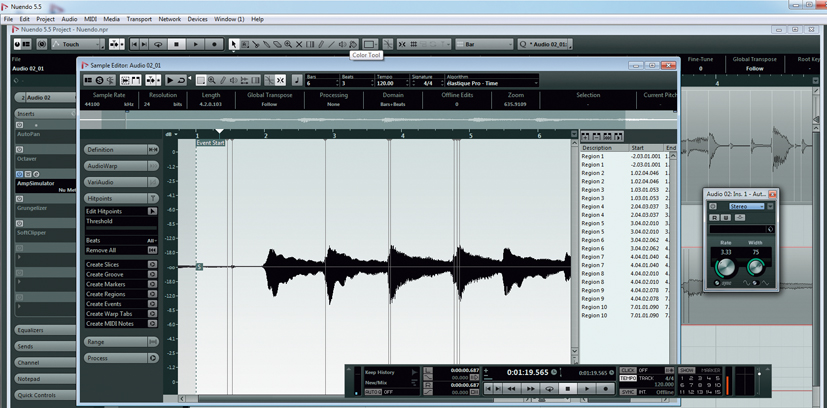Click the SHOW marker button on transport
The height and width of the screenshot is (408, 827).
[687, 371]
